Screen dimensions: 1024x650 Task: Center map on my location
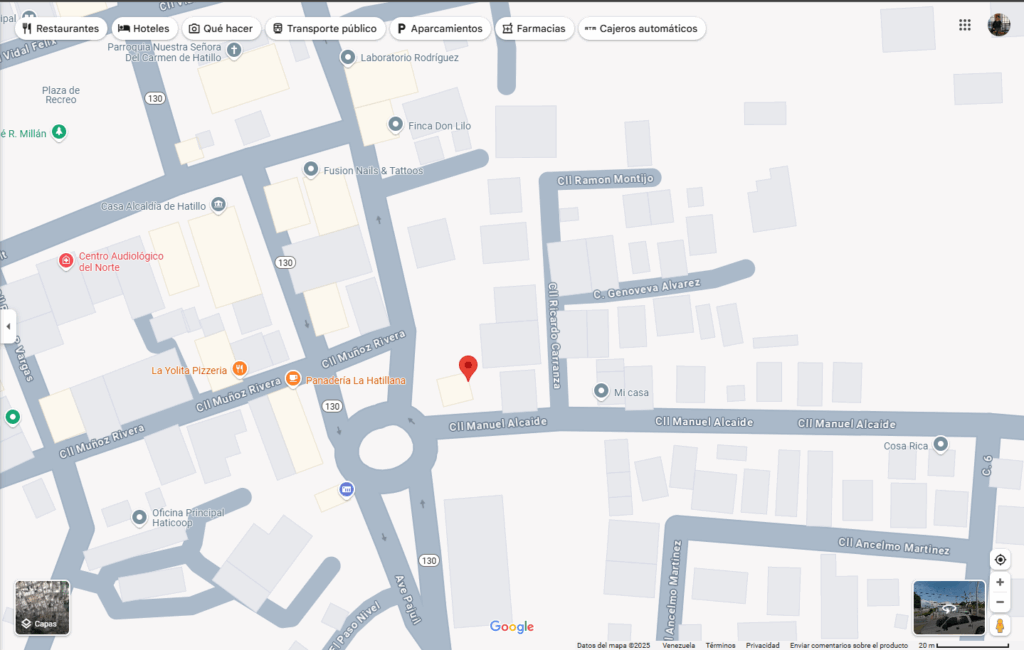pos(1000,559)
